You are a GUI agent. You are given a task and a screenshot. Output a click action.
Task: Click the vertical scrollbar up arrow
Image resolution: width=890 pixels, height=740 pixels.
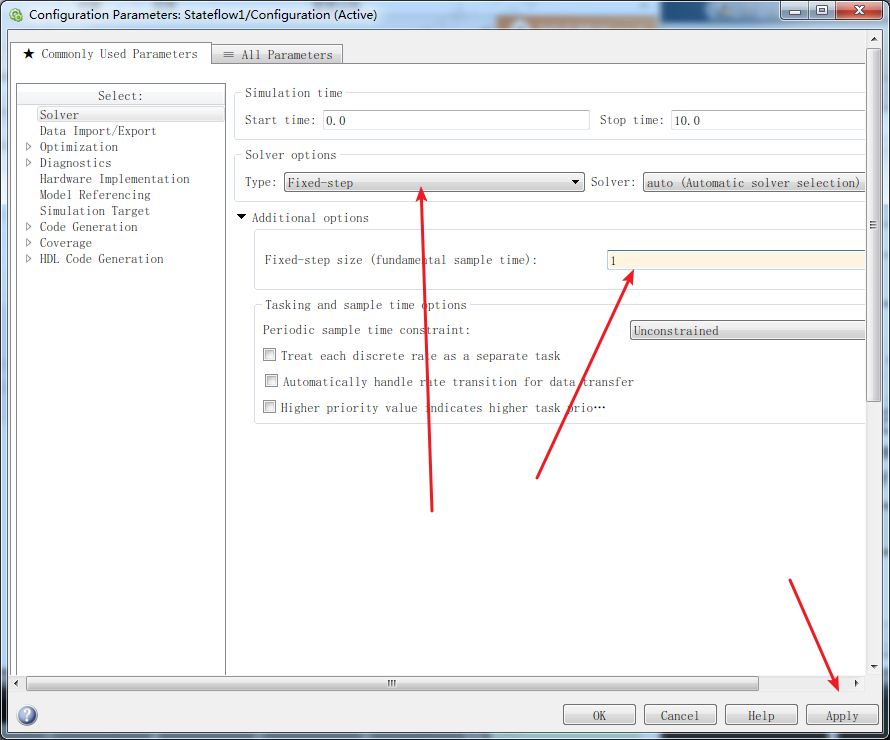tap(874, 39)
